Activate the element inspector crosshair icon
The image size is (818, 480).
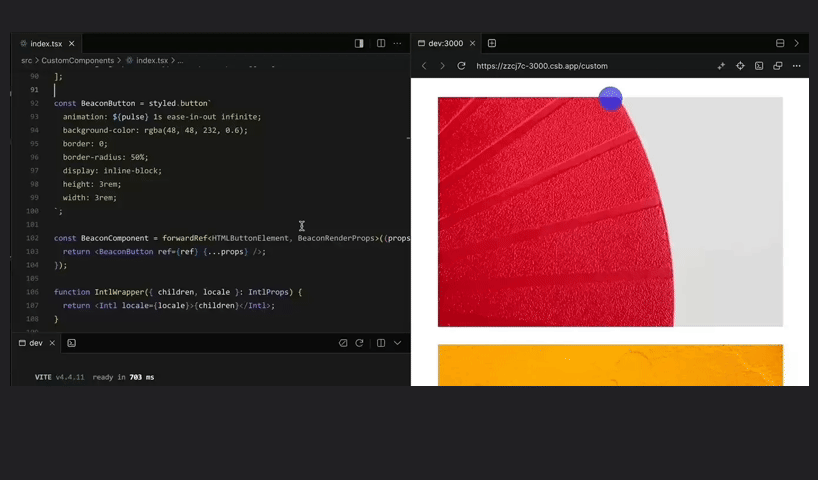(x=740, y=66)
